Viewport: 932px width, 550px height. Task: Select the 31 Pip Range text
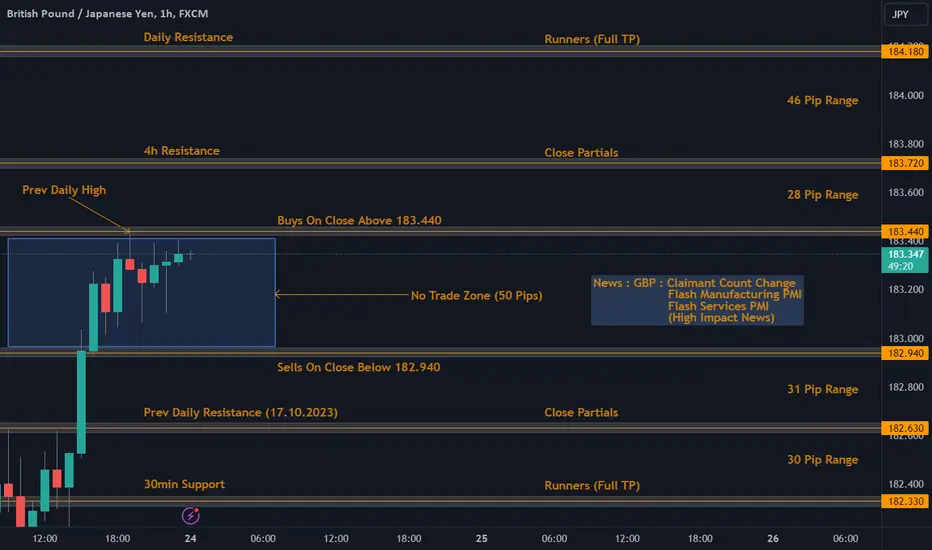click(823, 389)
